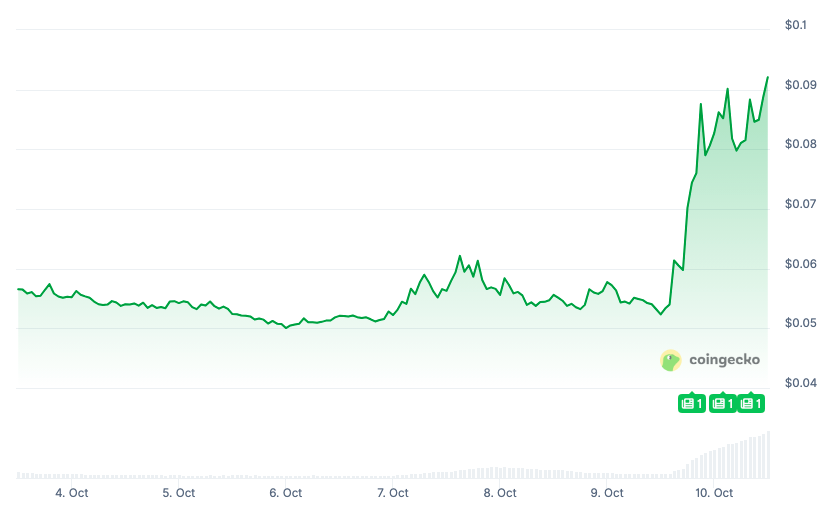Select the 10. Oct date label

714,493
